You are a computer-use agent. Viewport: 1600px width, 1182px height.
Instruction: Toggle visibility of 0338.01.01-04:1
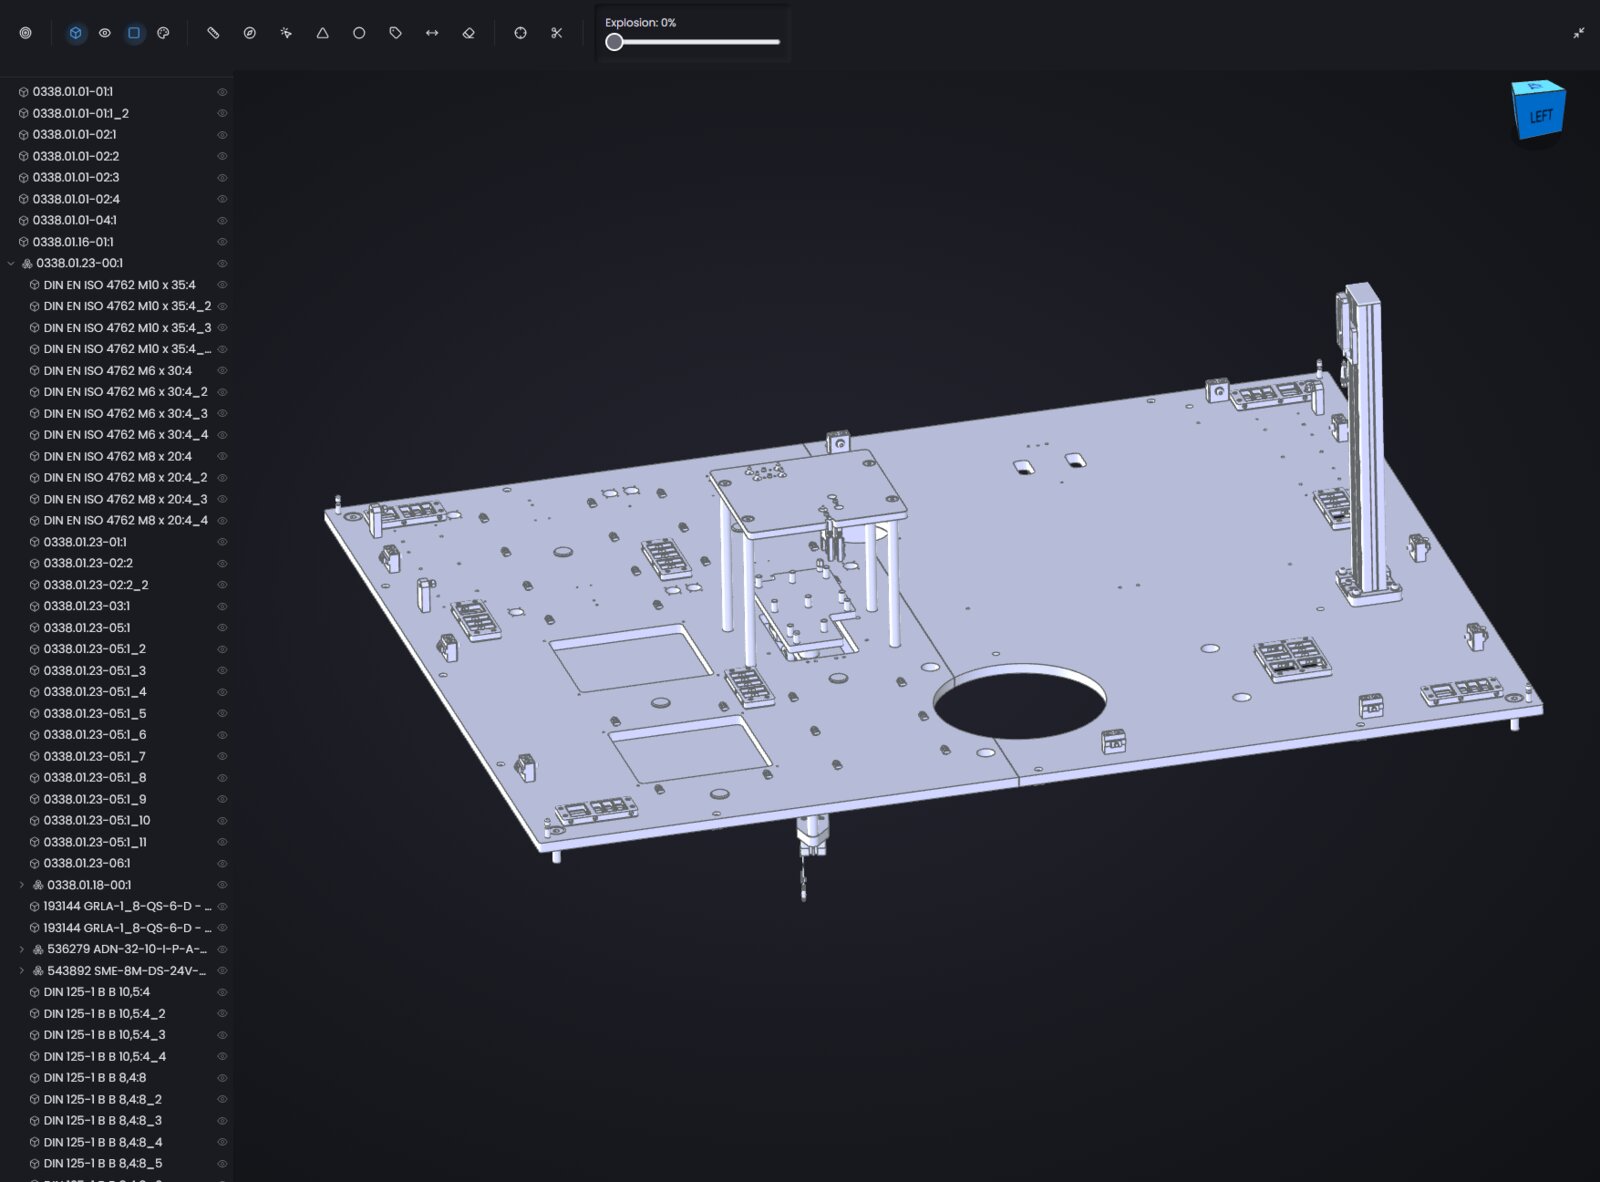point(222,220)
